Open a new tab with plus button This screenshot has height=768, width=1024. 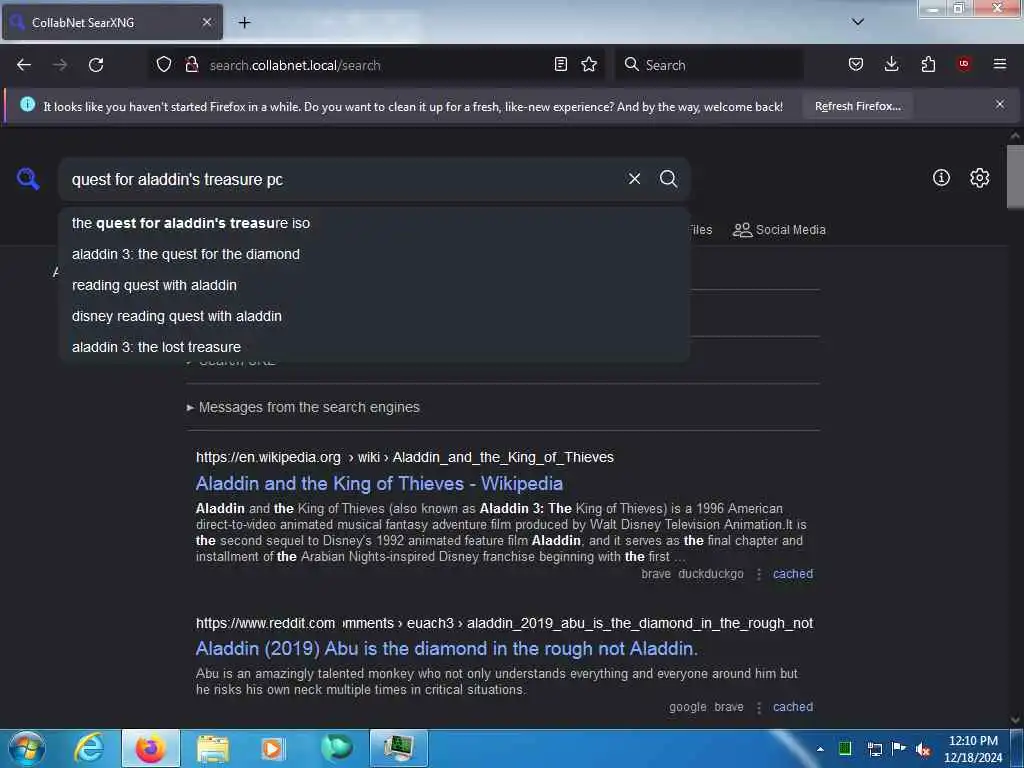click(244, 22)
